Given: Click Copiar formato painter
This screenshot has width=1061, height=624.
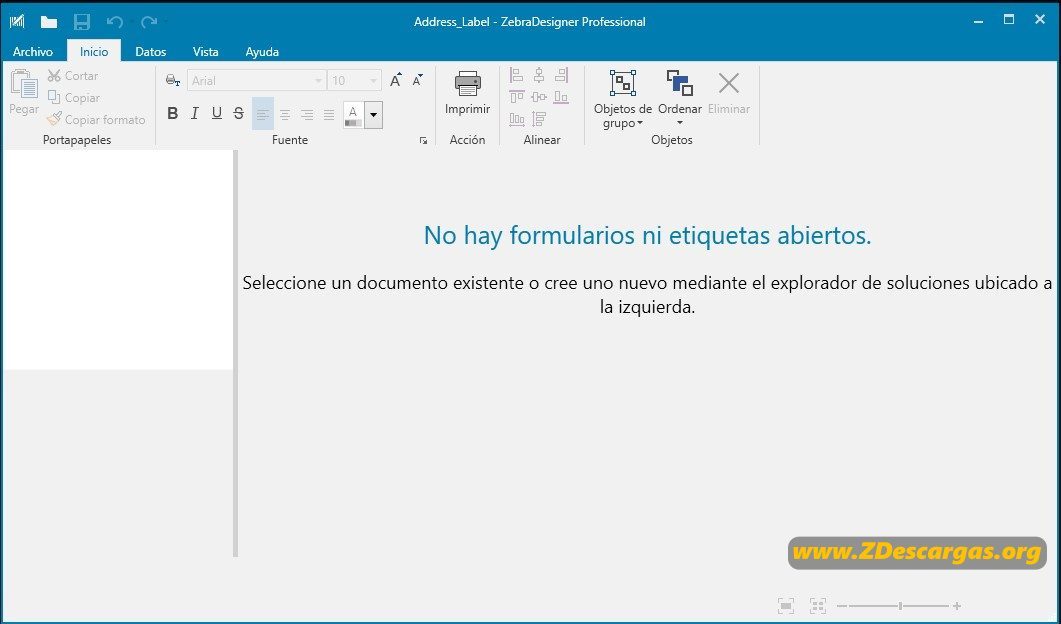Looking at the screenshot, I should 96,119.
